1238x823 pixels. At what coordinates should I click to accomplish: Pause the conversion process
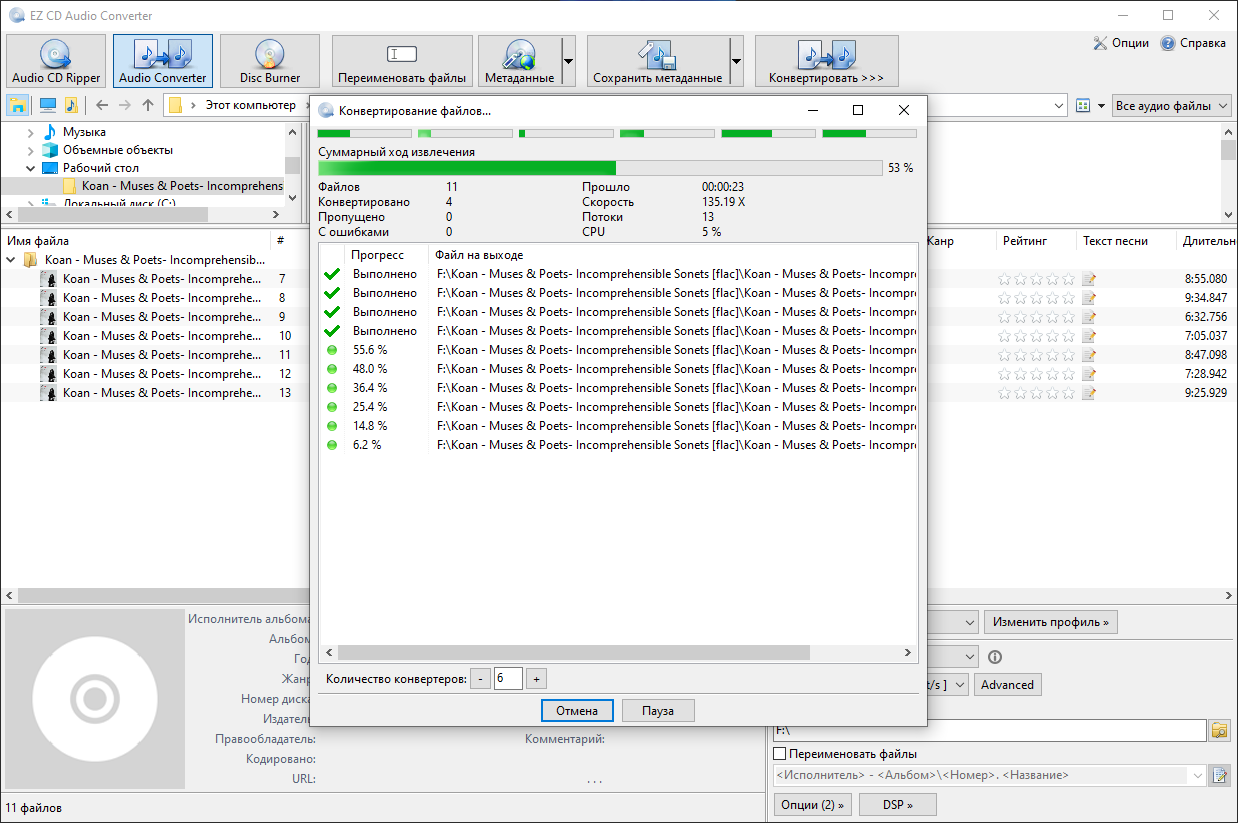pyautogui.click(x=657, y=710)
